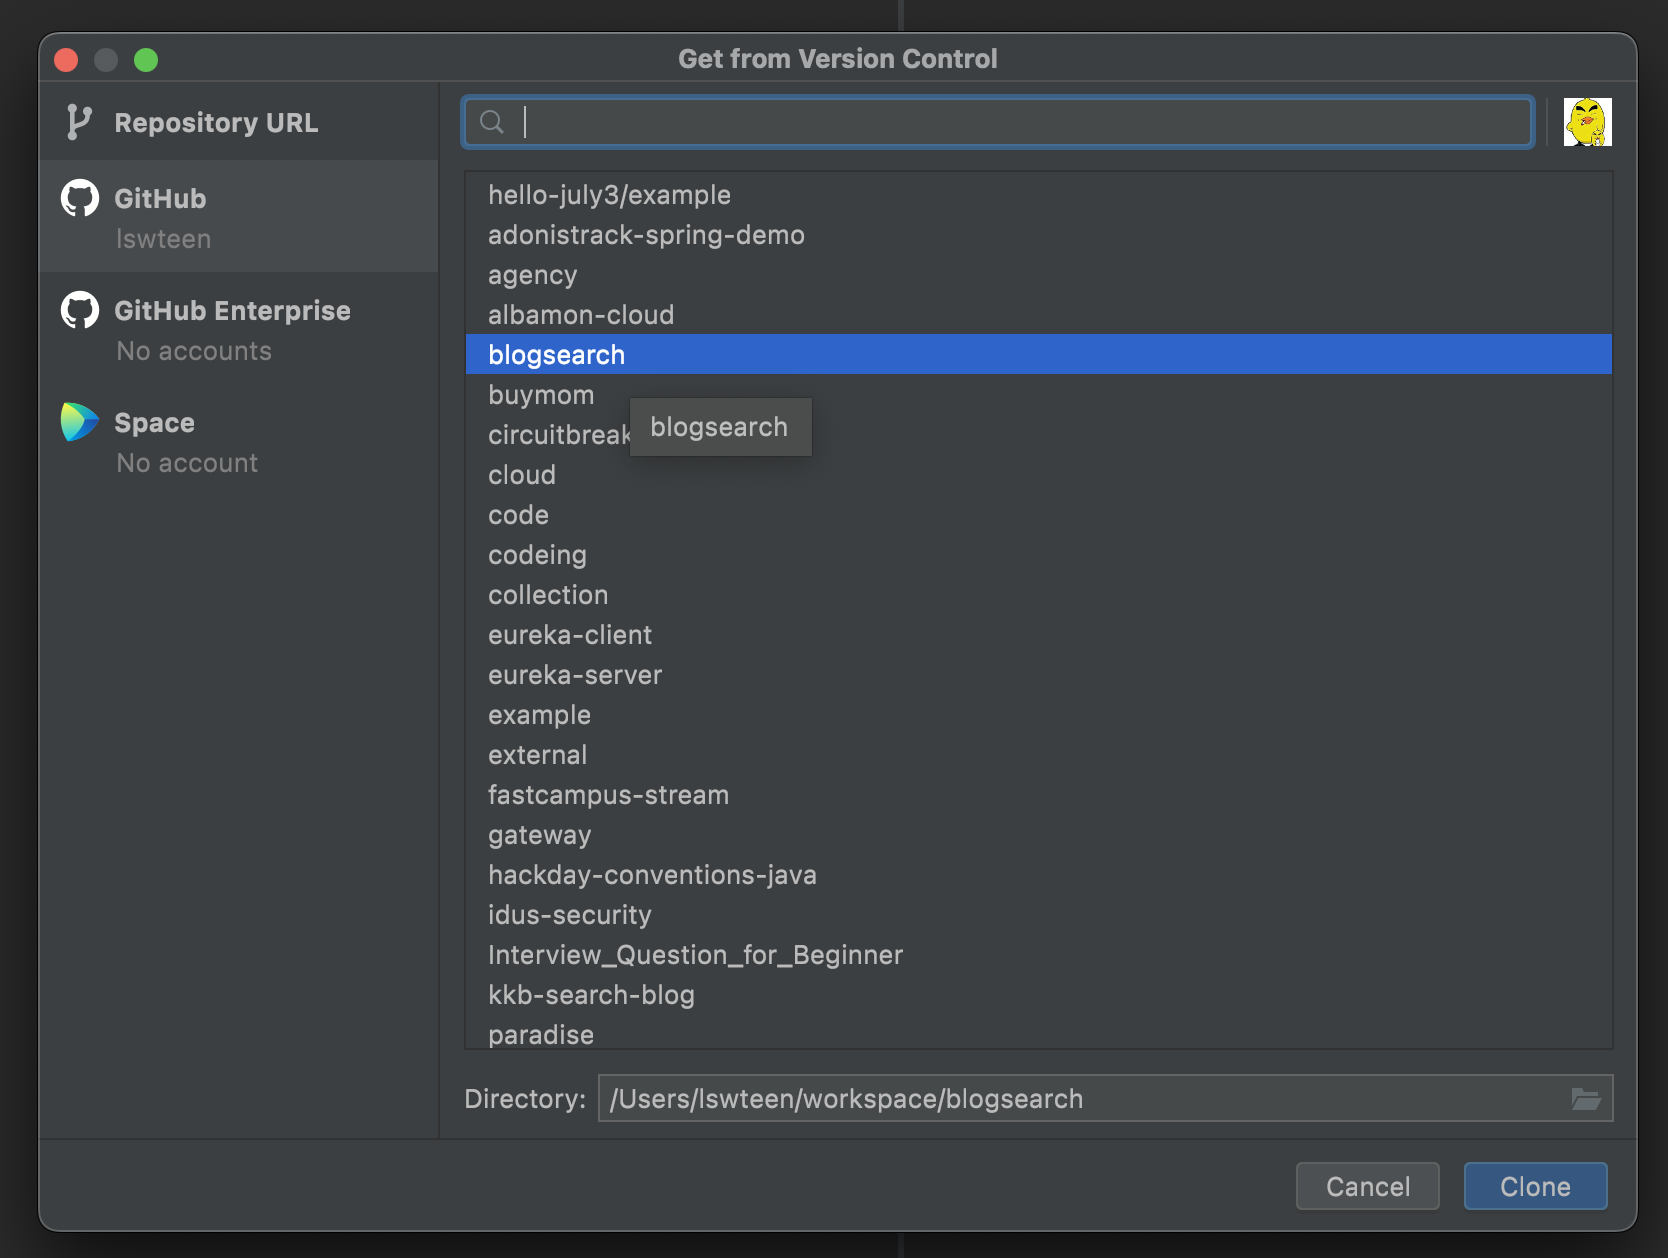Click the Space logo icon
The width and height of the screenshot is (1668, 1258).
click(x=80, y=422)
